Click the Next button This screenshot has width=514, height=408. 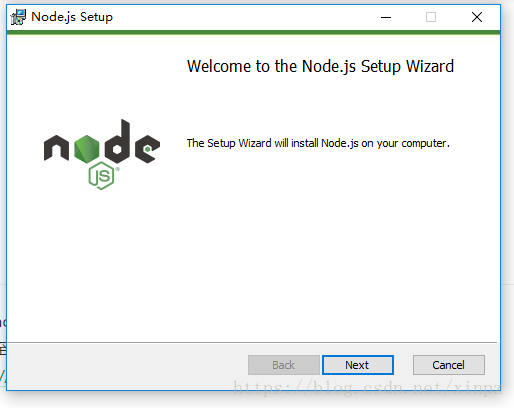coord(358,365)
